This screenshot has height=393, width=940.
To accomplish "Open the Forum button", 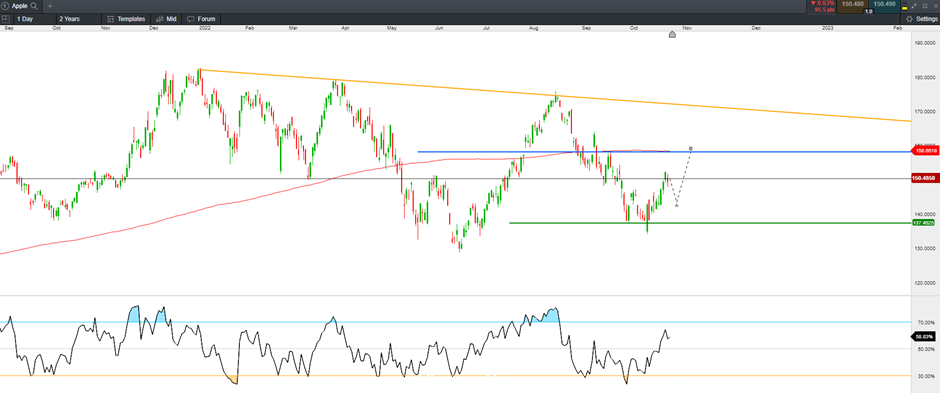I will click(x=201, y=19).
